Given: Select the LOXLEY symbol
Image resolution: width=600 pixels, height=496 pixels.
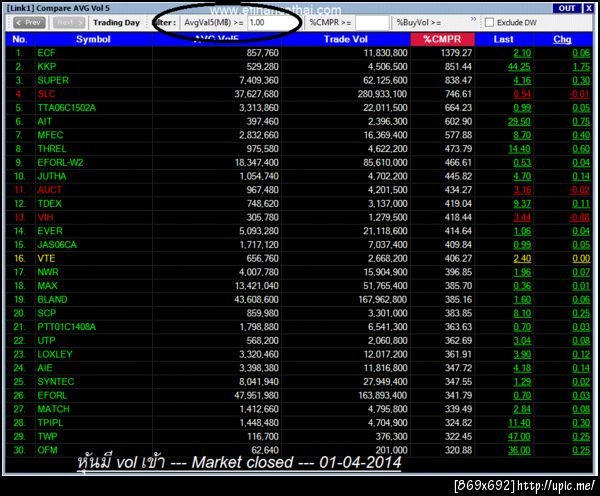Looking at the screenshot, I should 55,354.
